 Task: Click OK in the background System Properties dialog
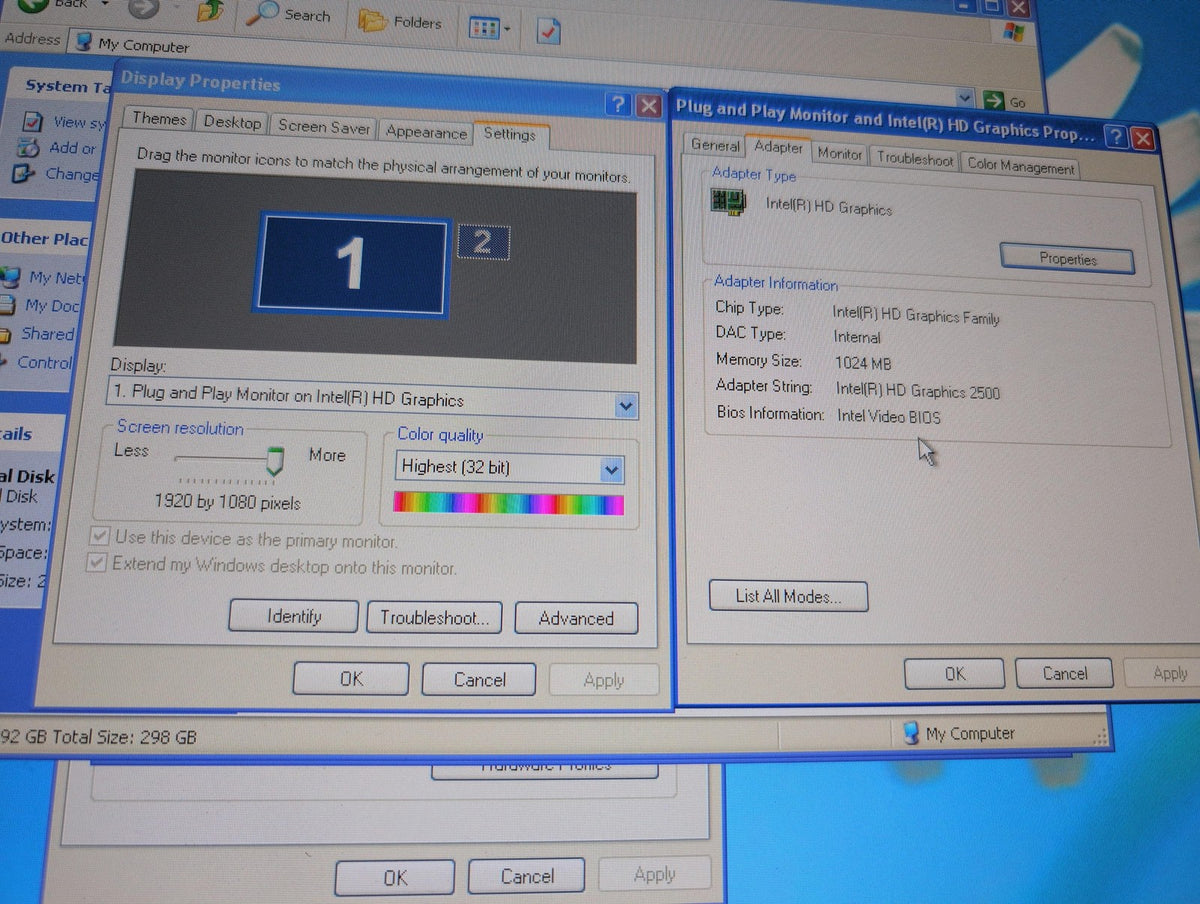[x=395, y=877]
